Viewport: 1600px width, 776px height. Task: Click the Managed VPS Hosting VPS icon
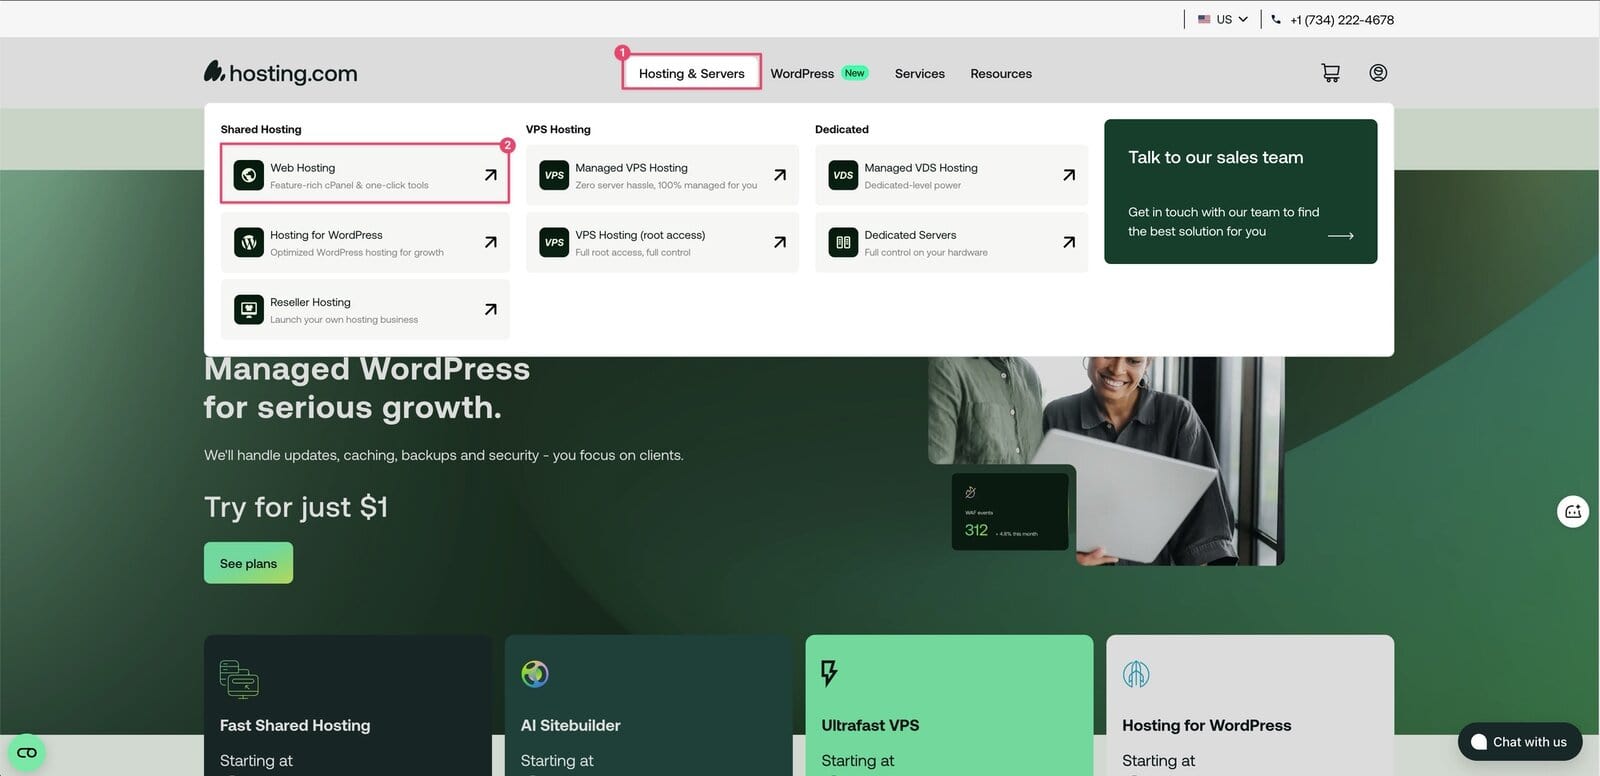pos(554,175)
